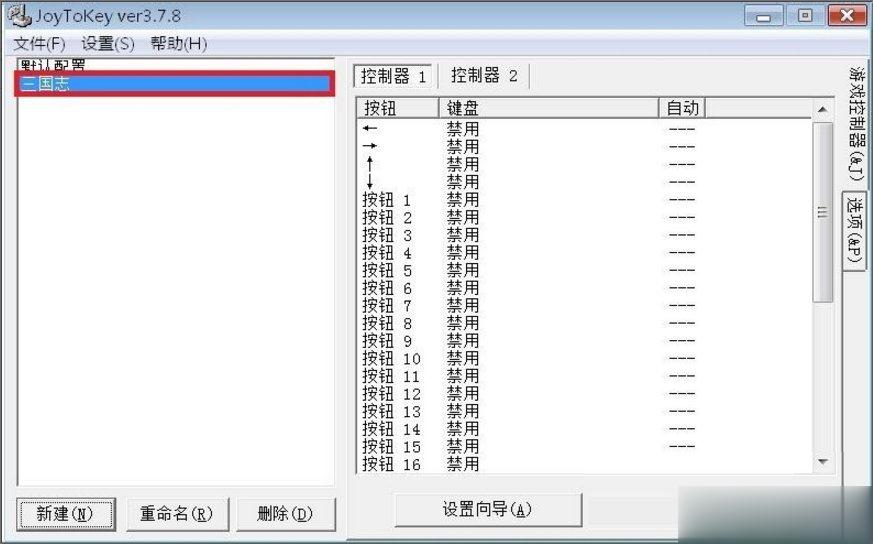This screenshot has width=873, height=544.
Task: Select the 按钮 11 row
Action: click(x=583, y=376)
